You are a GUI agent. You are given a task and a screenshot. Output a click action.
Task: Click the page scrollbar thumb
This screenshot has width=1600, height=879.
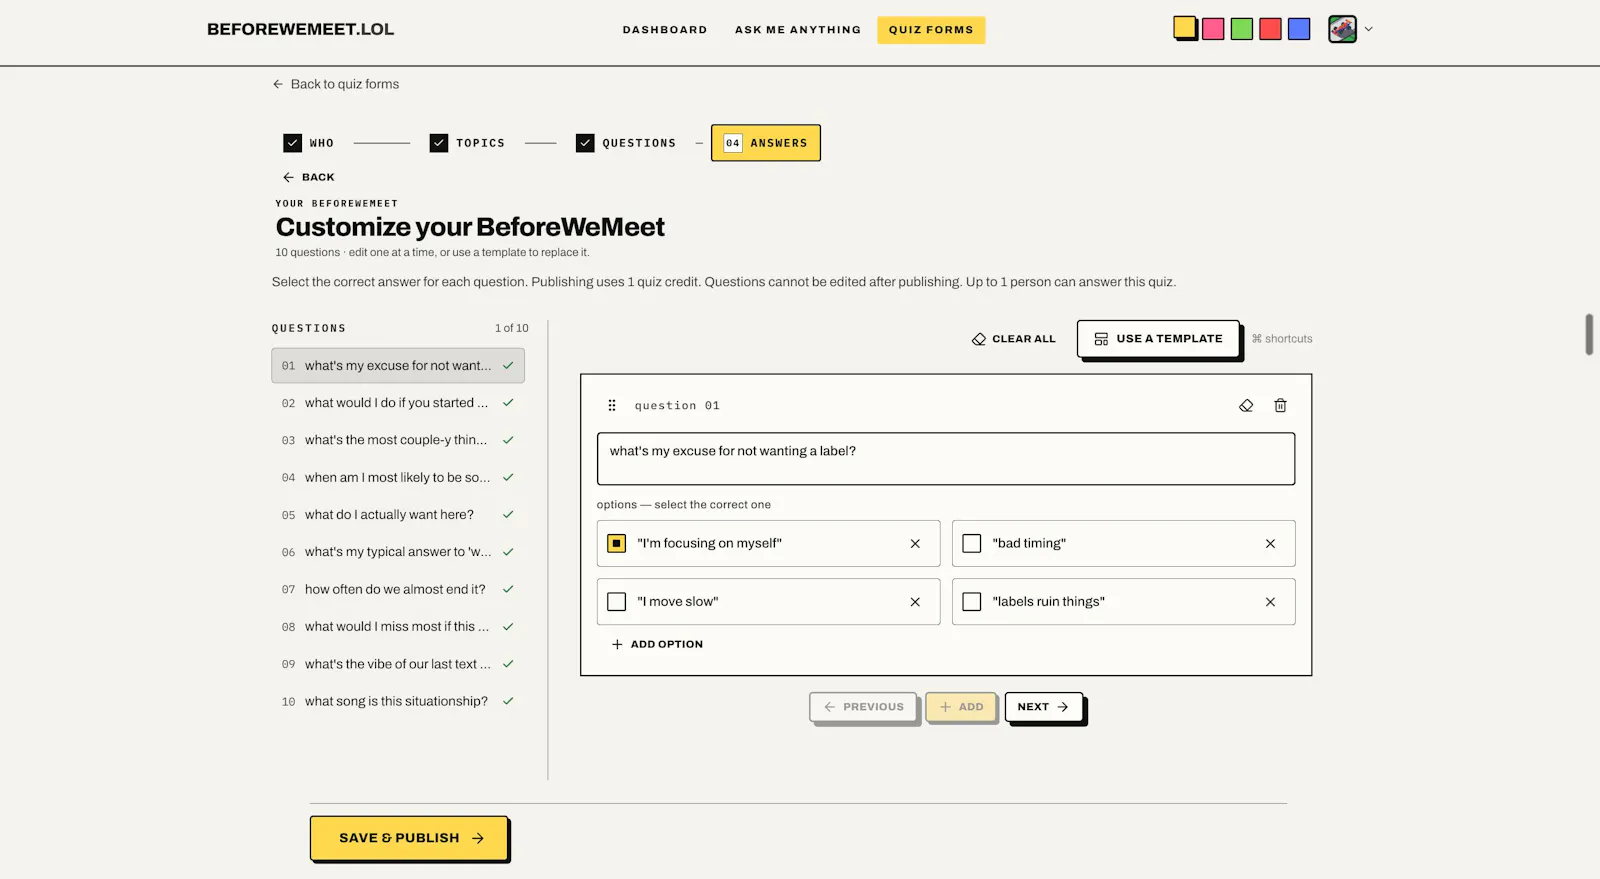(x=1589, y=334)
